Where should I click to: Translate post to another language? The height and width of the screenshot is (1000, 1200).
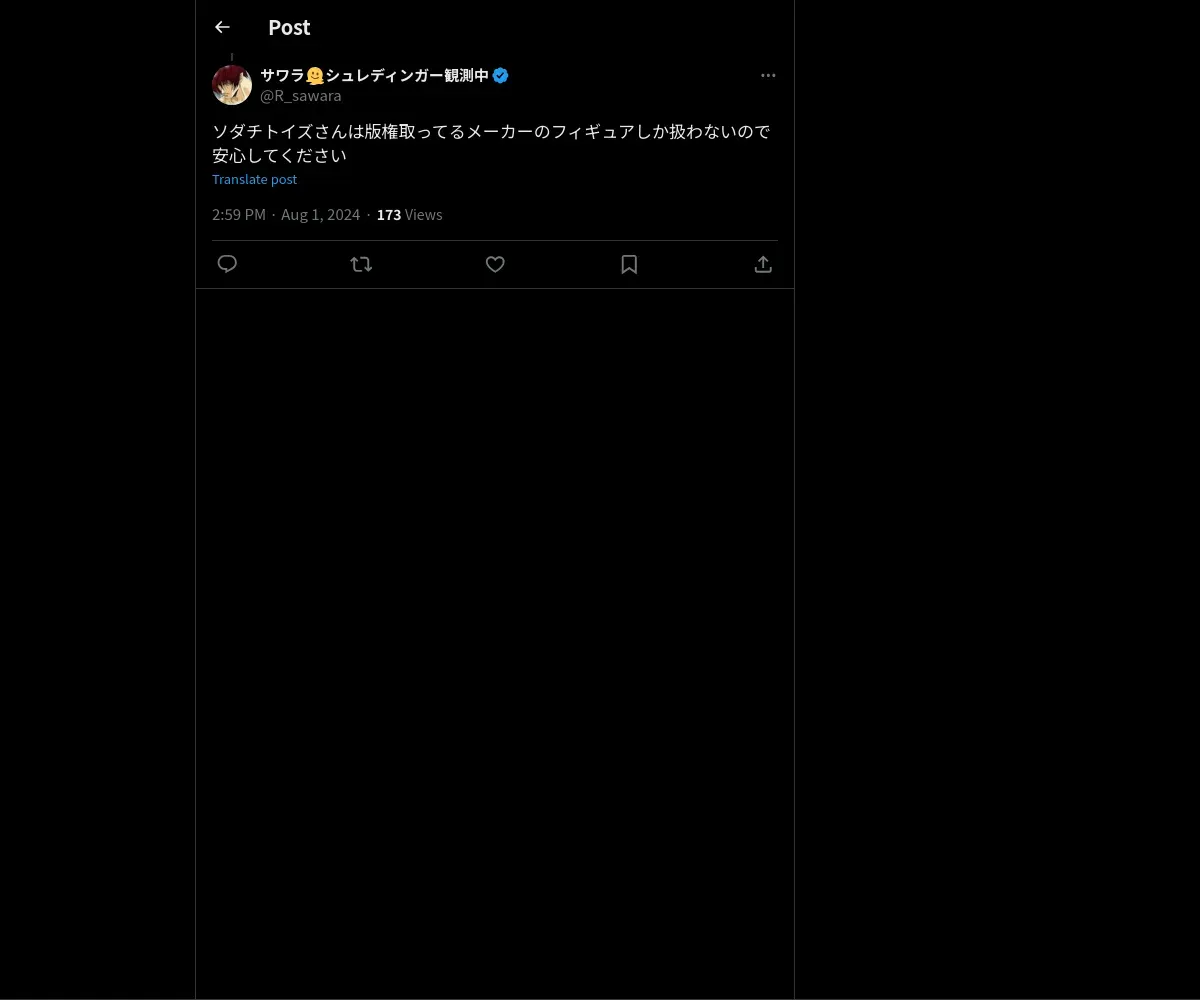254,179
